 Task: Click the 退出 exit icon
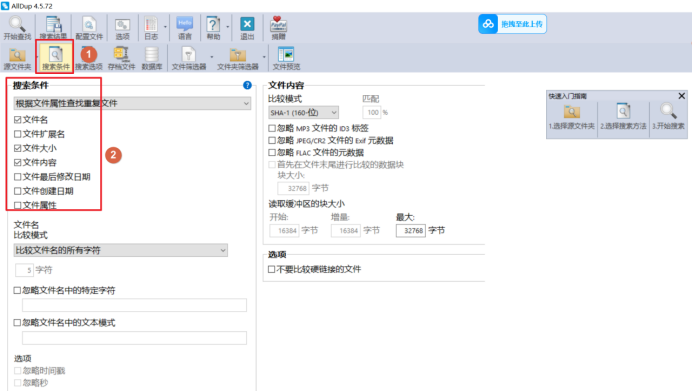tap(247, 27)
